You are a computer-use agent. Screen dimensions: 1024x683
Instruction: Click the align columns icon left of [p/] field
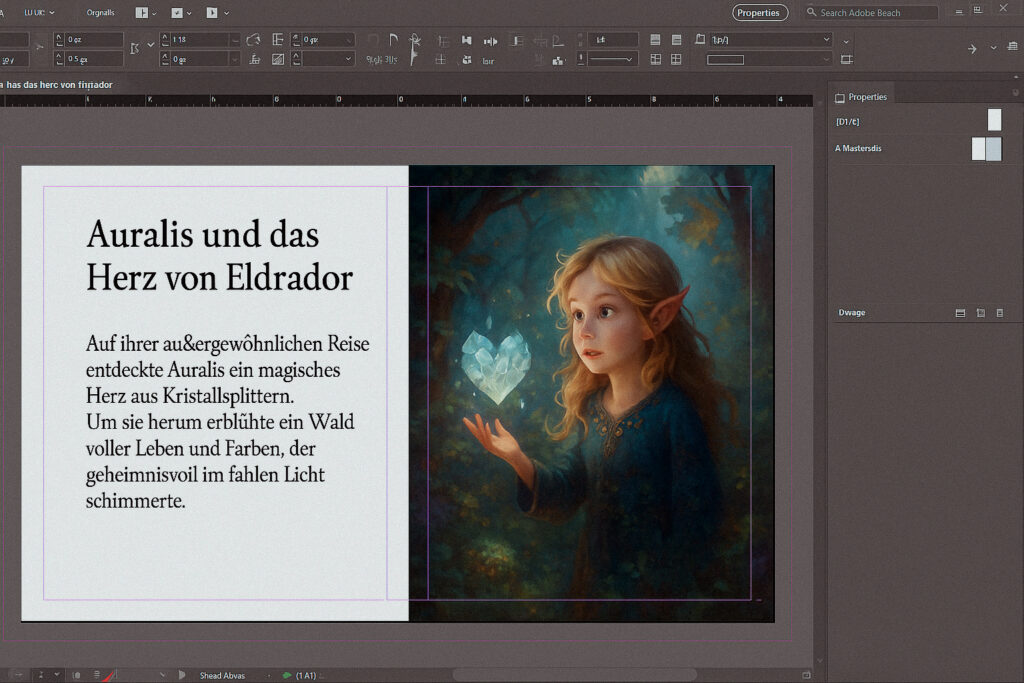(677, 40)
